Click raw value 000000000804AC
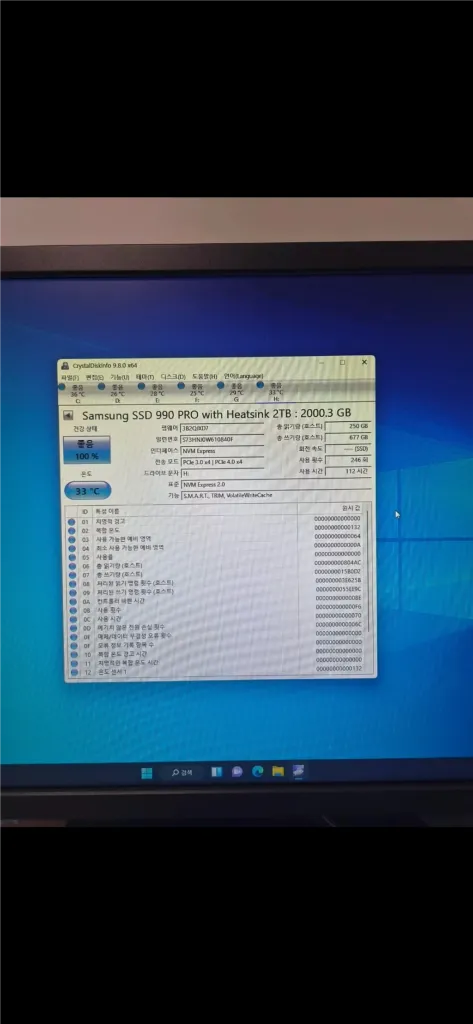 pos(338,562)
